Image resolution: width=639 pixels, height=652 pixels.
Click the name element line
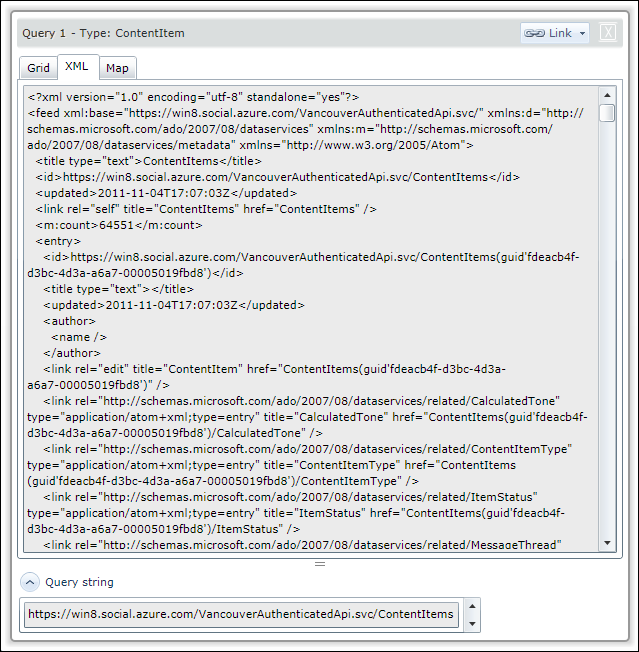tap(79, 337)
